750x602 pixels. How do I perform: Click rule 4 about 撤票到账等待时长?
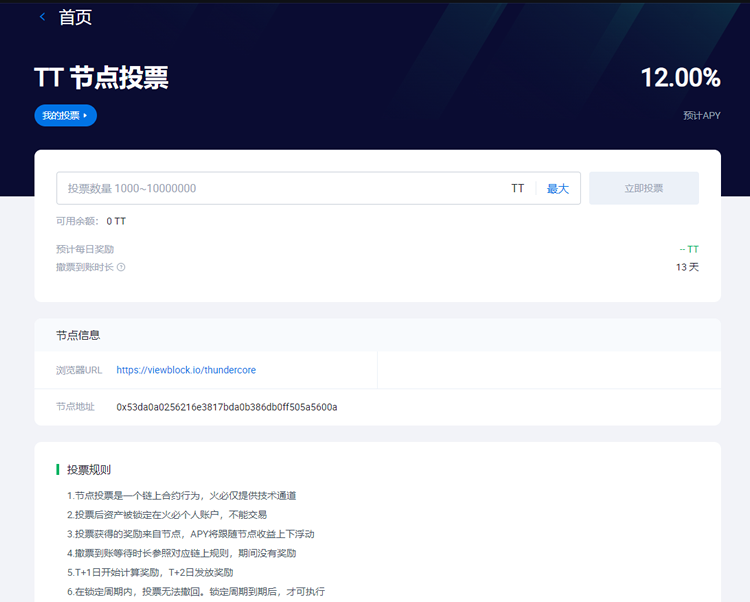pyautogui.click(x=182, y=553)
